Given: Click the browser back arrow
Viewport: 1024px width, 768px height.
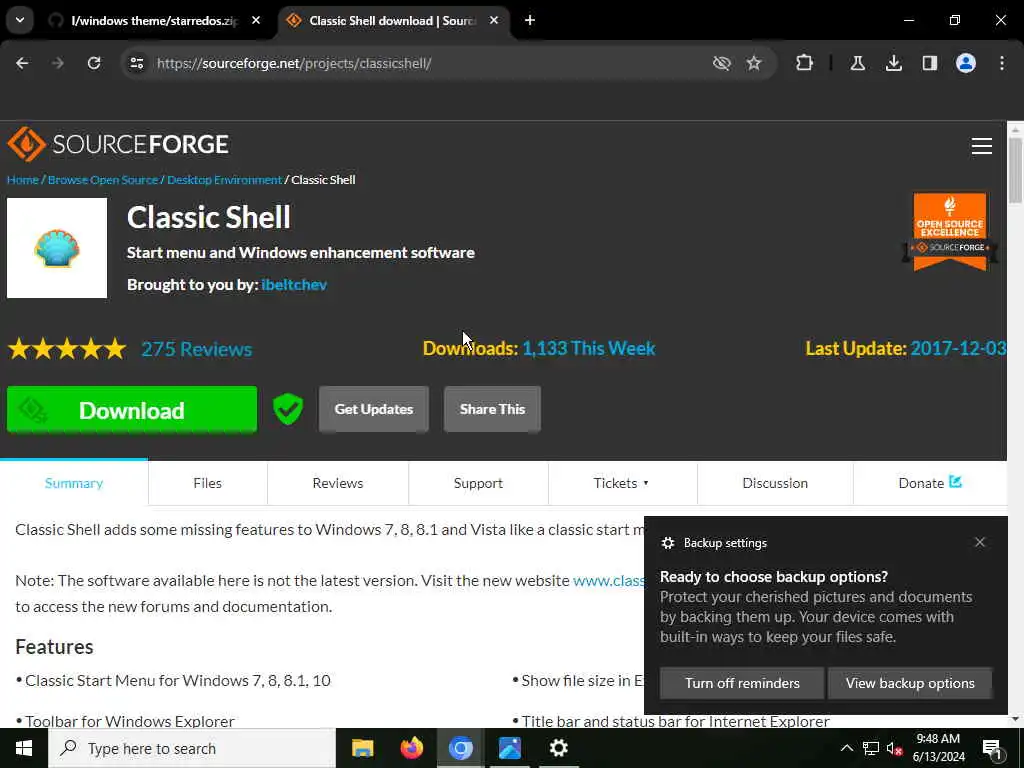Looking at the screenshot, I should click(x=22, y=63).
